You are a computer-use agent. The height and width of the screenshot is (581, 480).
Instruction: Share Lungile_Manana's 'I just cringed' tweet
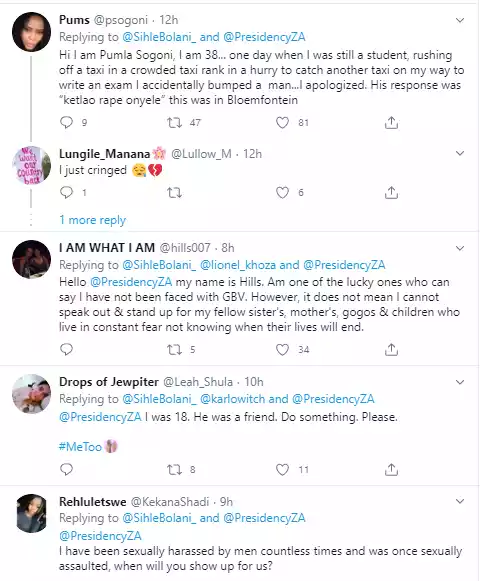tap(391, 192)
